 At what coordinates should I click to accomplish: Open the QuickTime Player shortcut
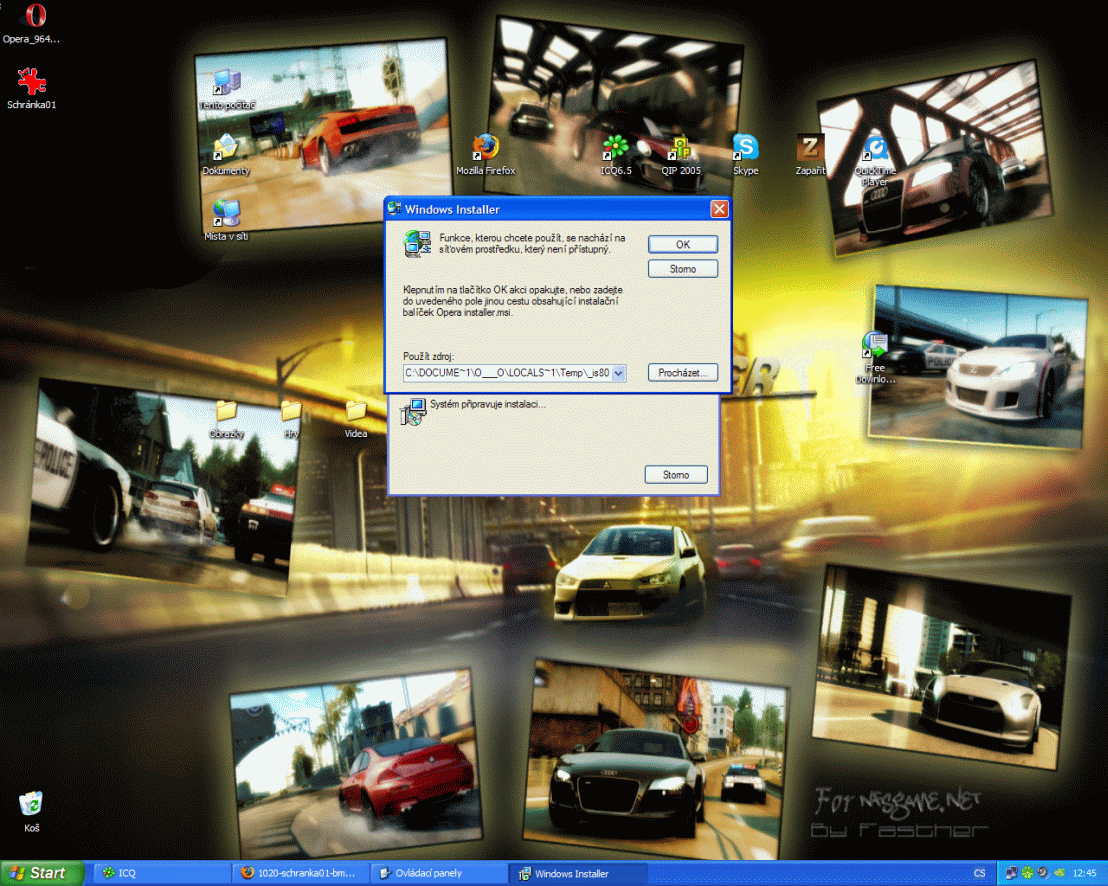pos(875,148)
